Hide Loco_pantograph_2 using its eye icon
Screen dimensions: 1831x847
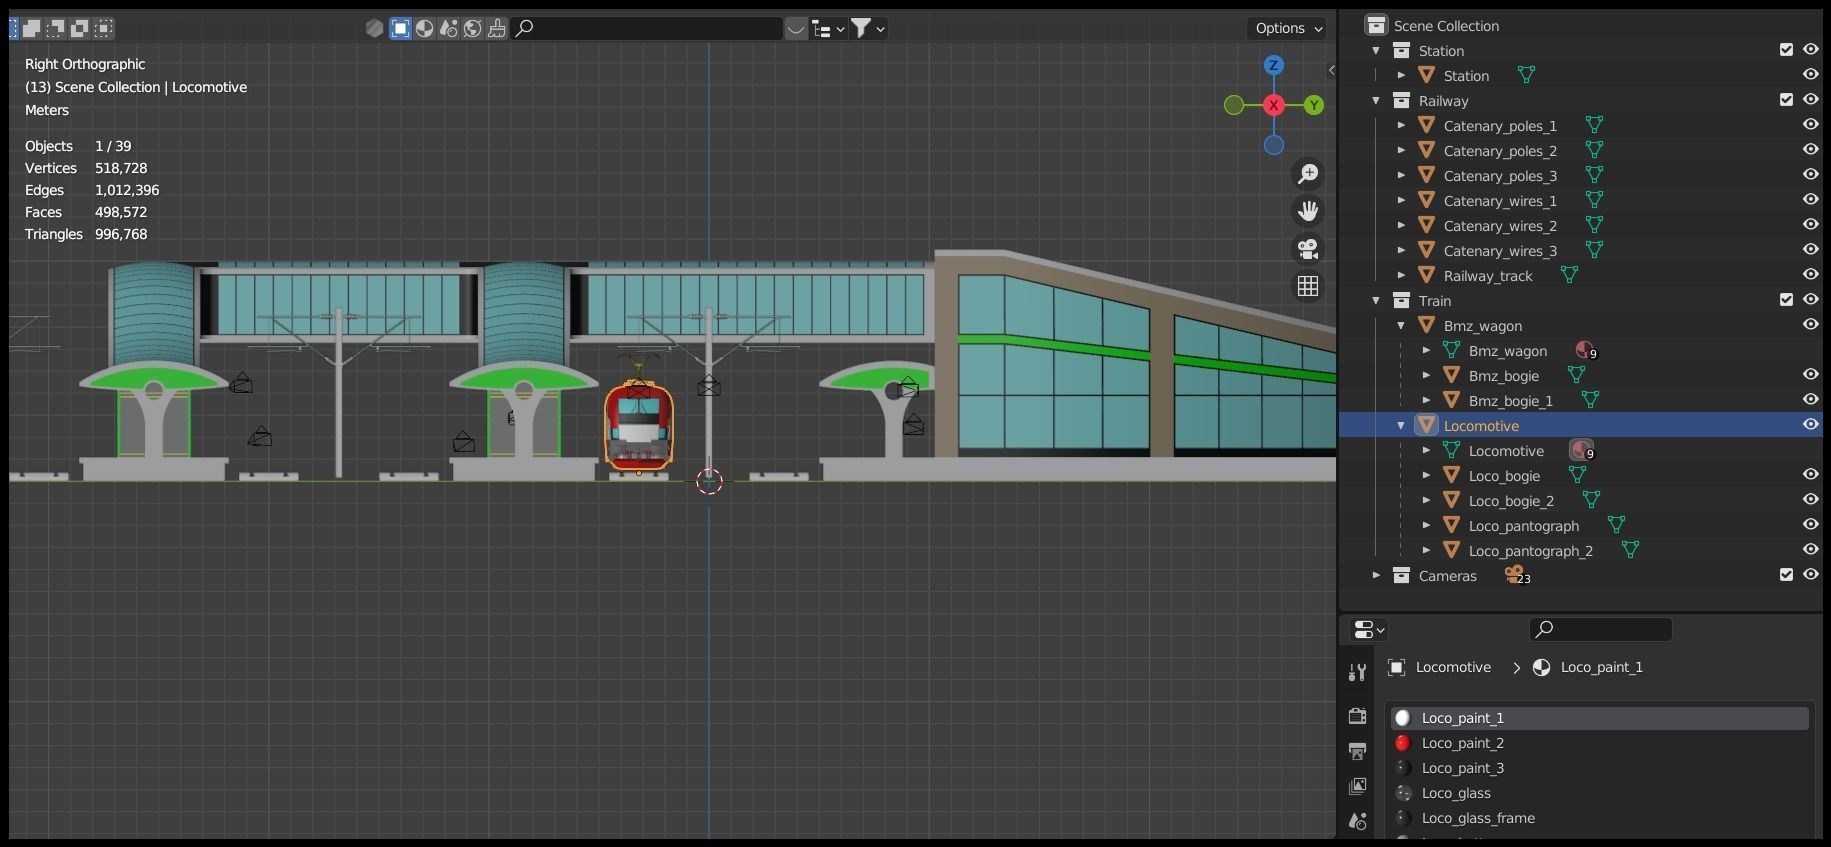click(x=1810, y=550)
